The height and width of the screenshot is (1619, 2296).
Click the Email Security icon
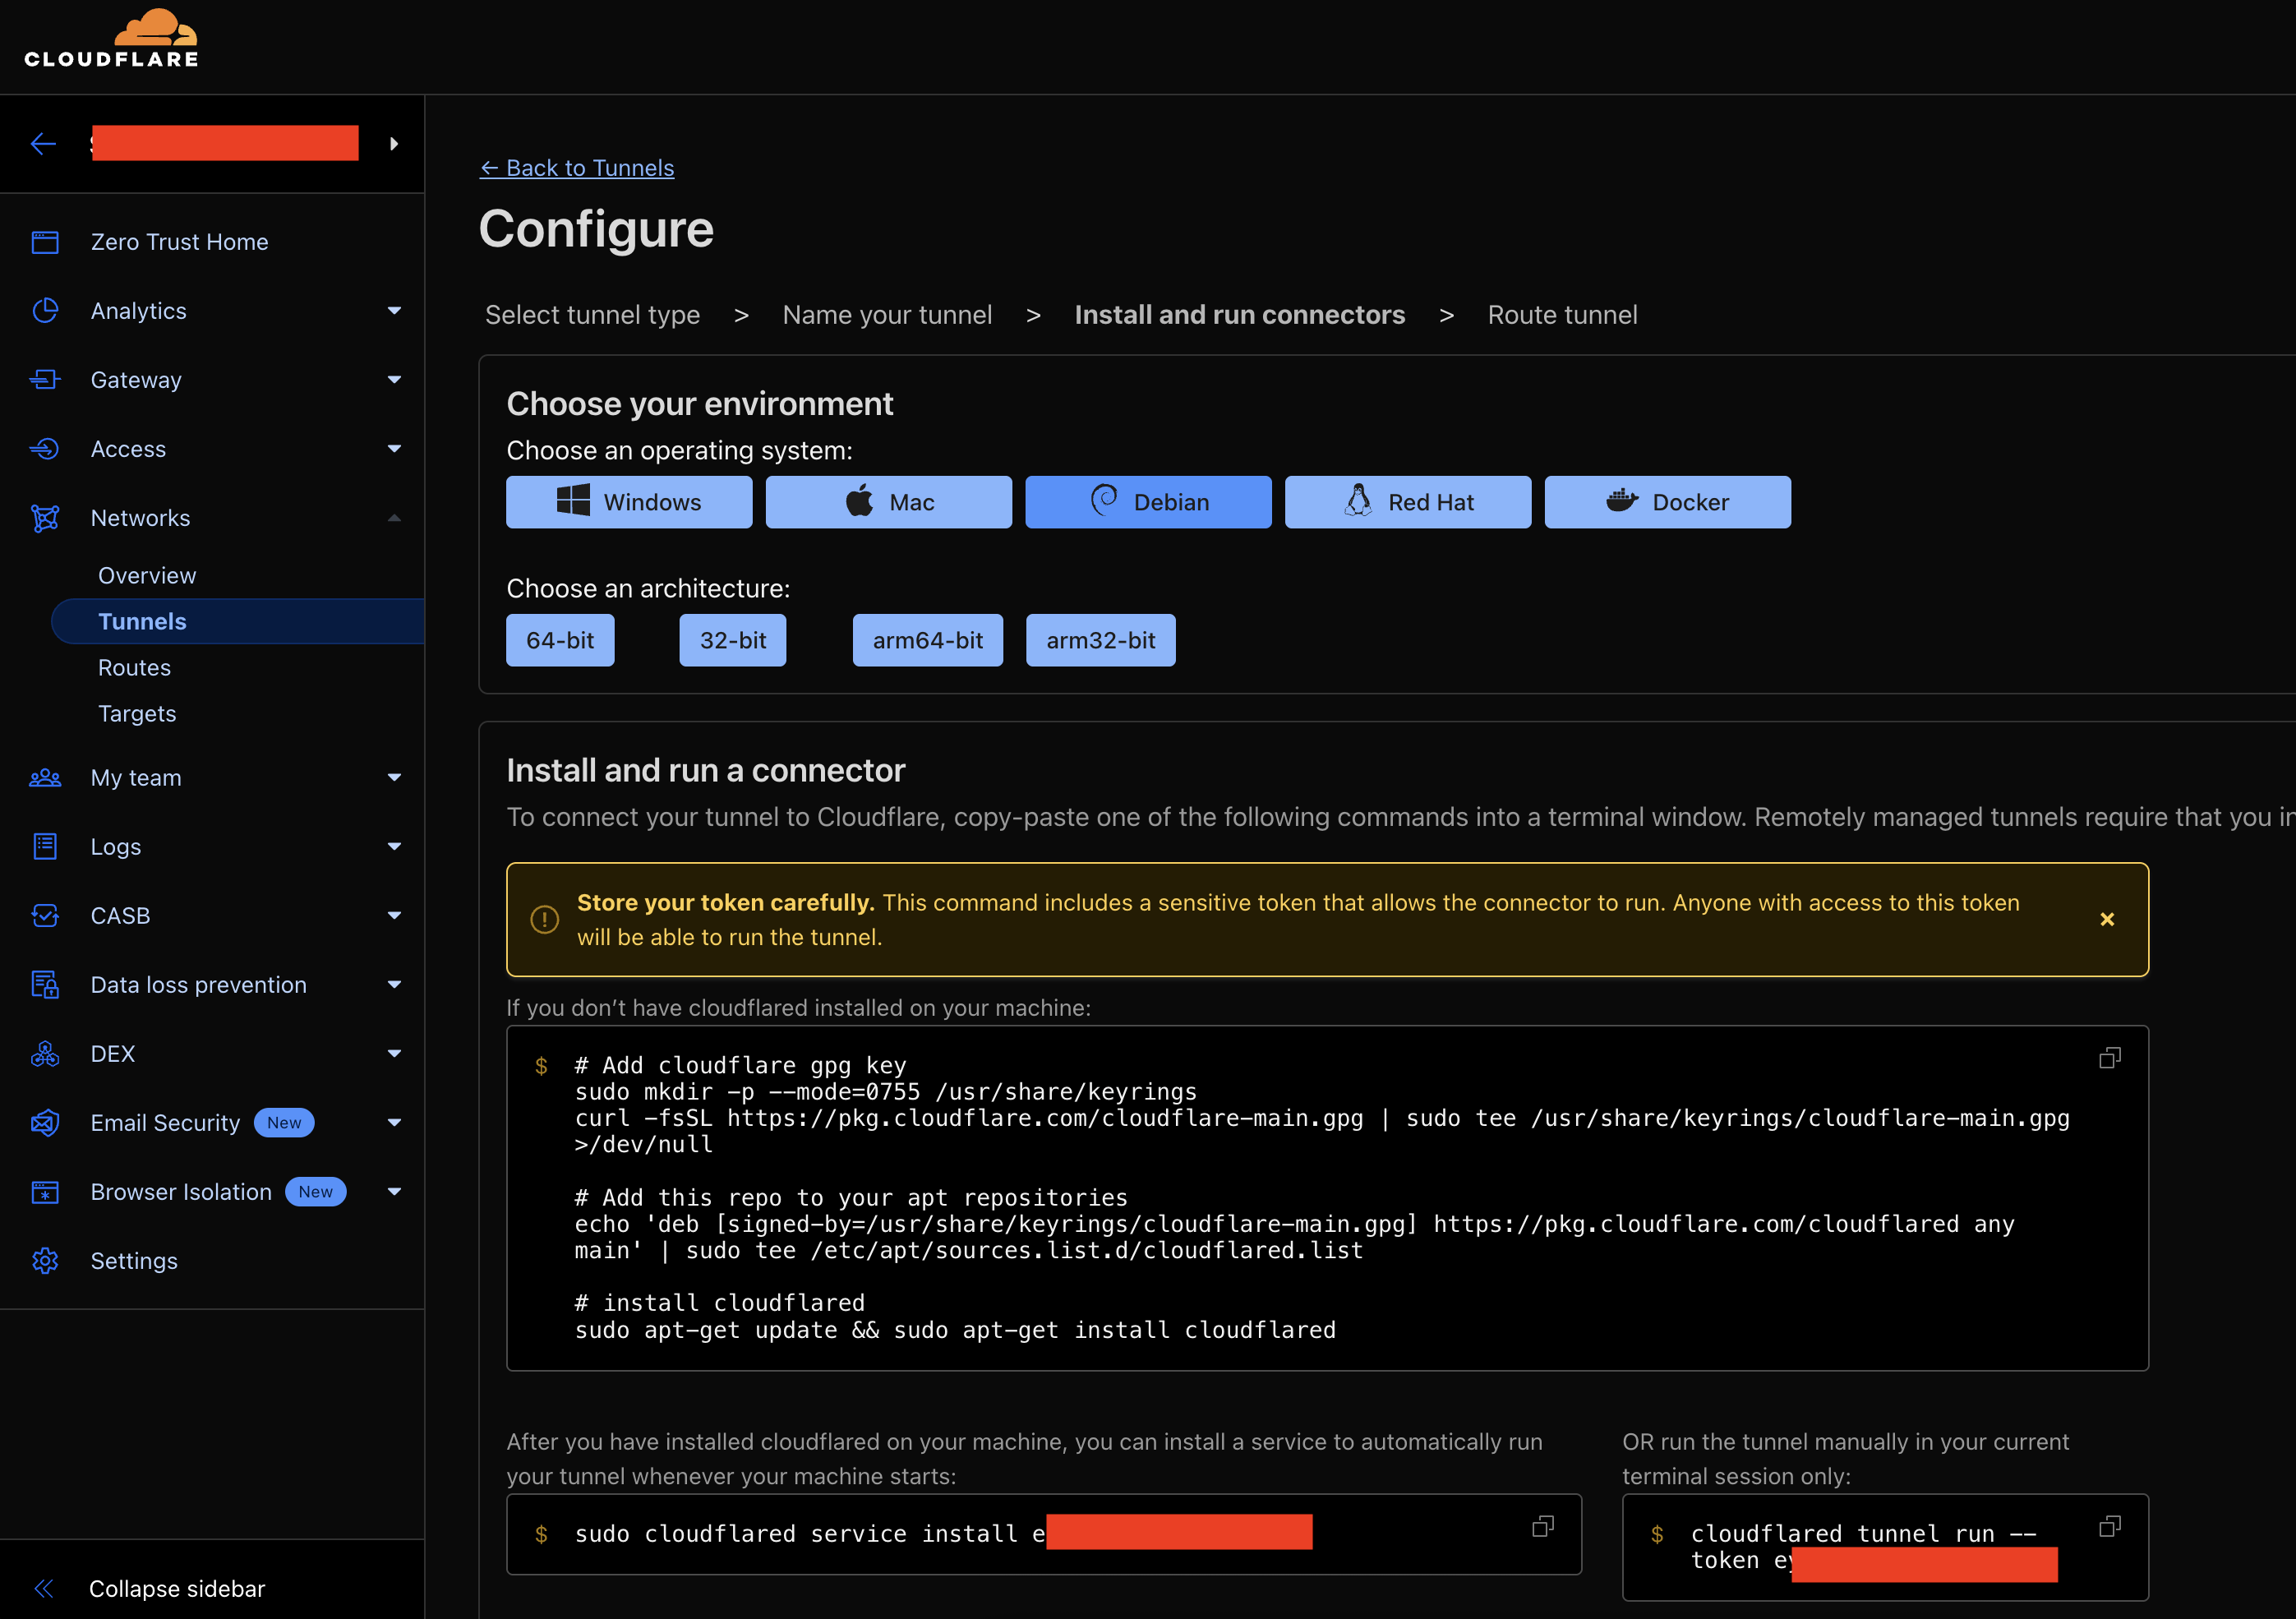(45, 1123)
